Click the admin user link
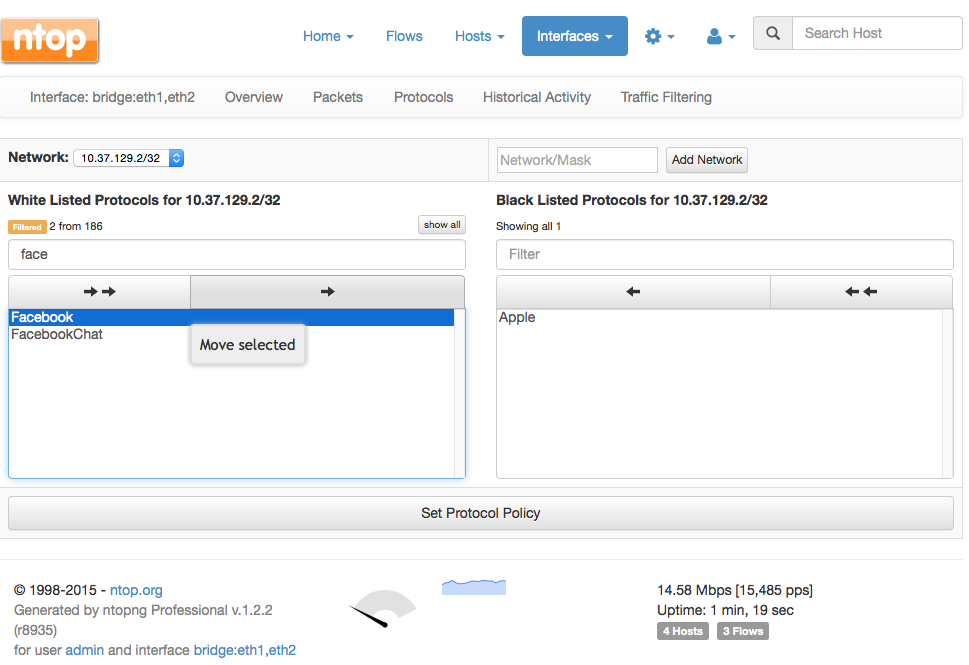This screenshot has height=665, width=969. pos(85,650)
